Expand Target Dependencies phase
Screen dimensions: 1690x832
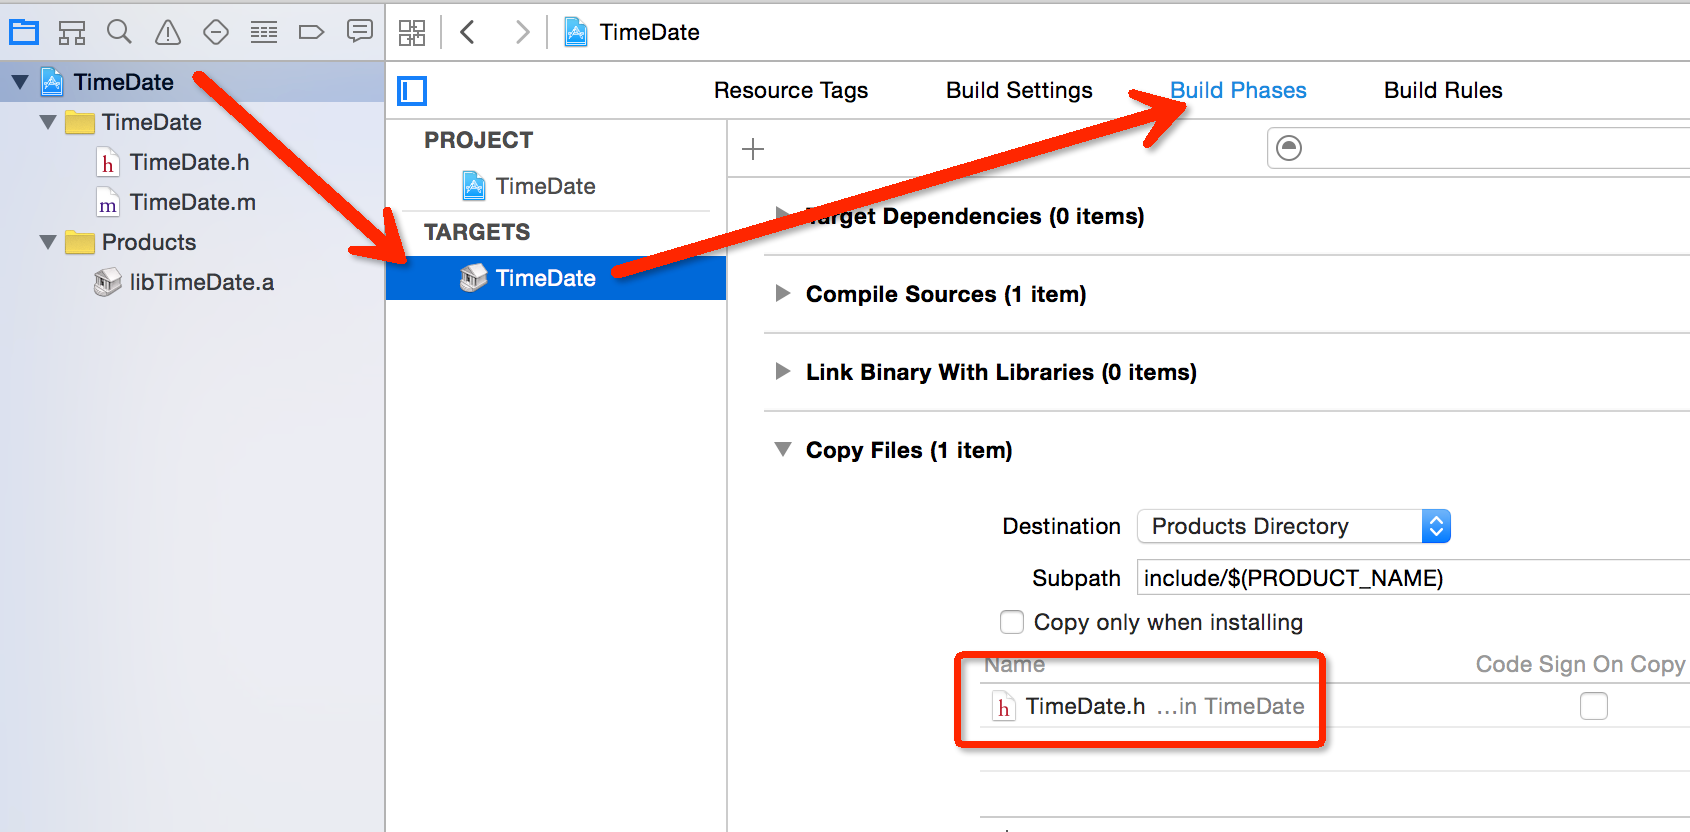pos(783,214)
